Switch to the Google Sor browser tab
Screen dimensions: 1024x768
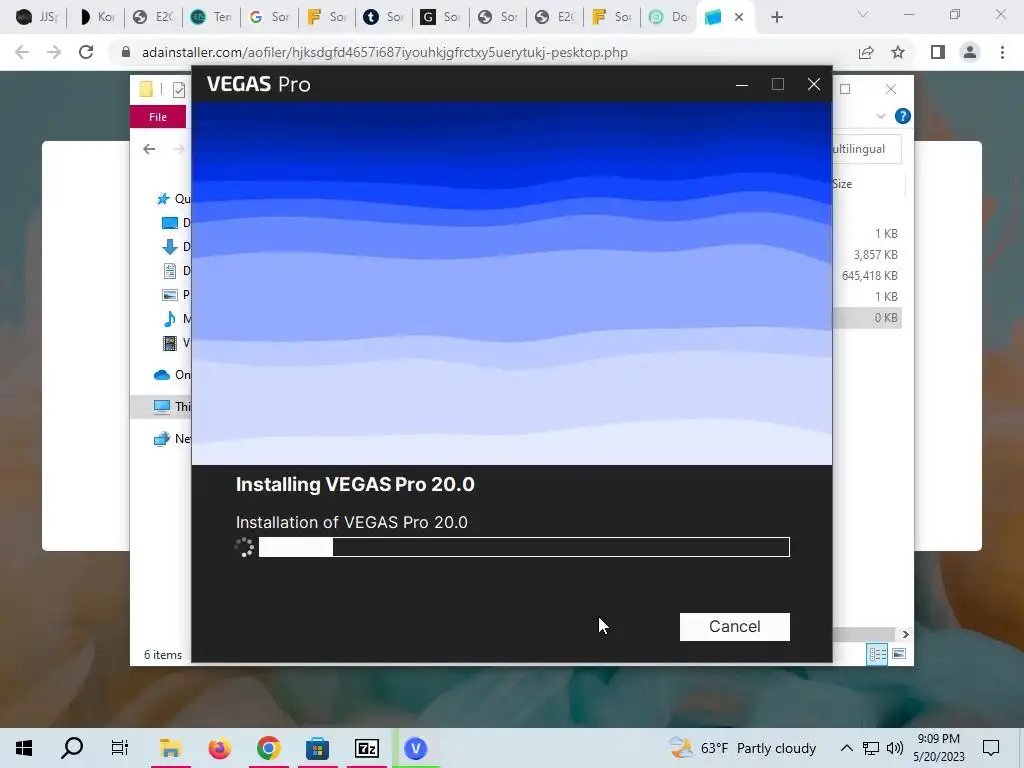point(268,17)
